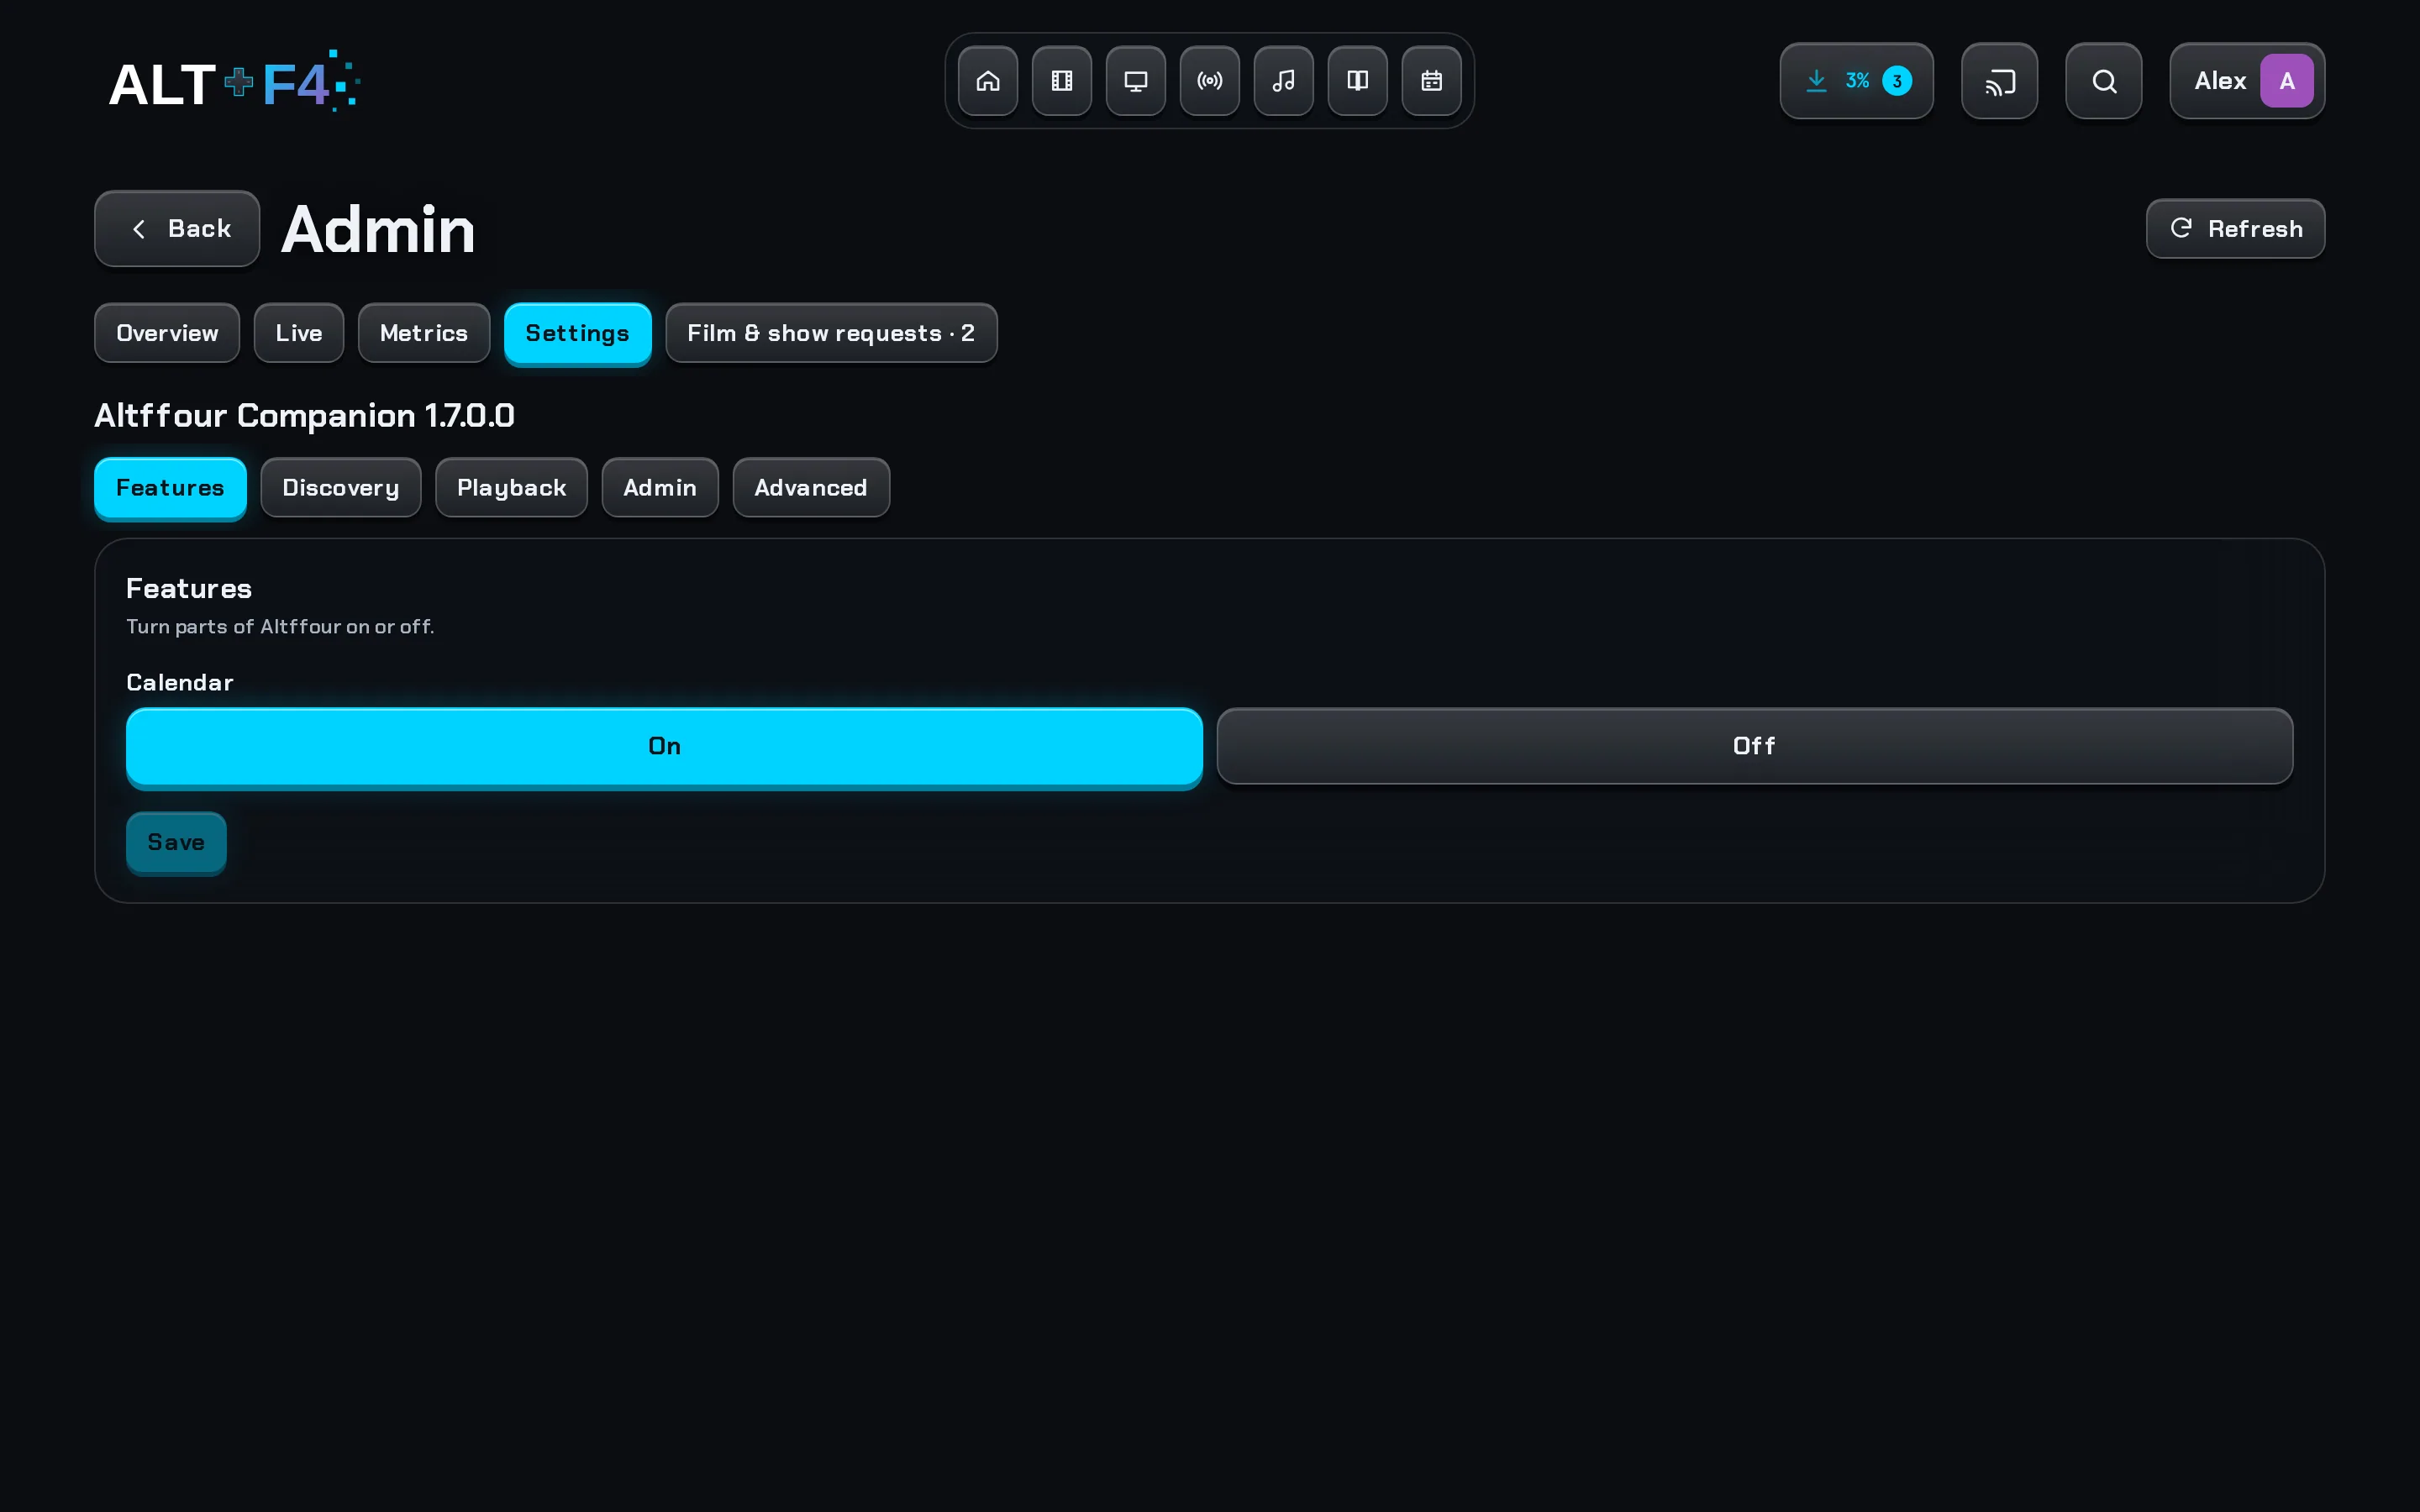Open the TV shows monitor icon
Screen dimensions: 2420x1512
(1135, 81)
